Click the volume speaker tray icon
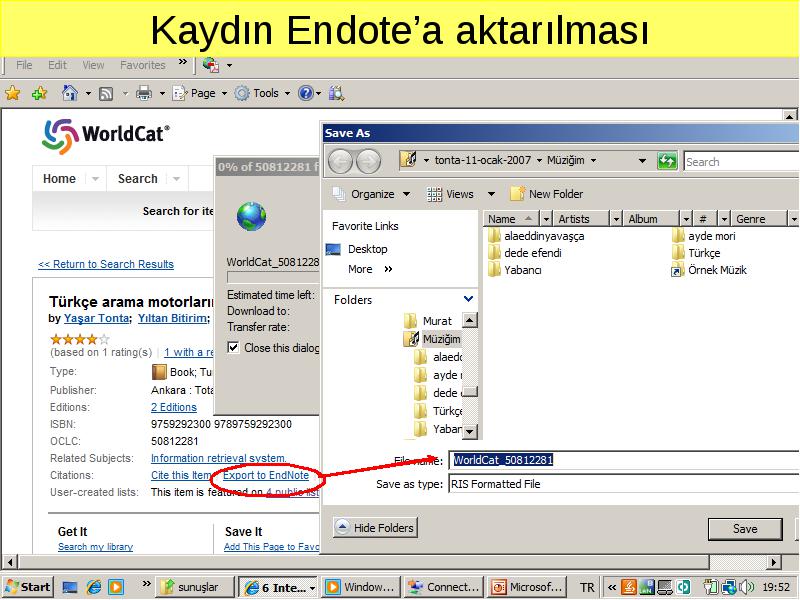This screenshot has width=800, height=600. [x=747, y=587]
